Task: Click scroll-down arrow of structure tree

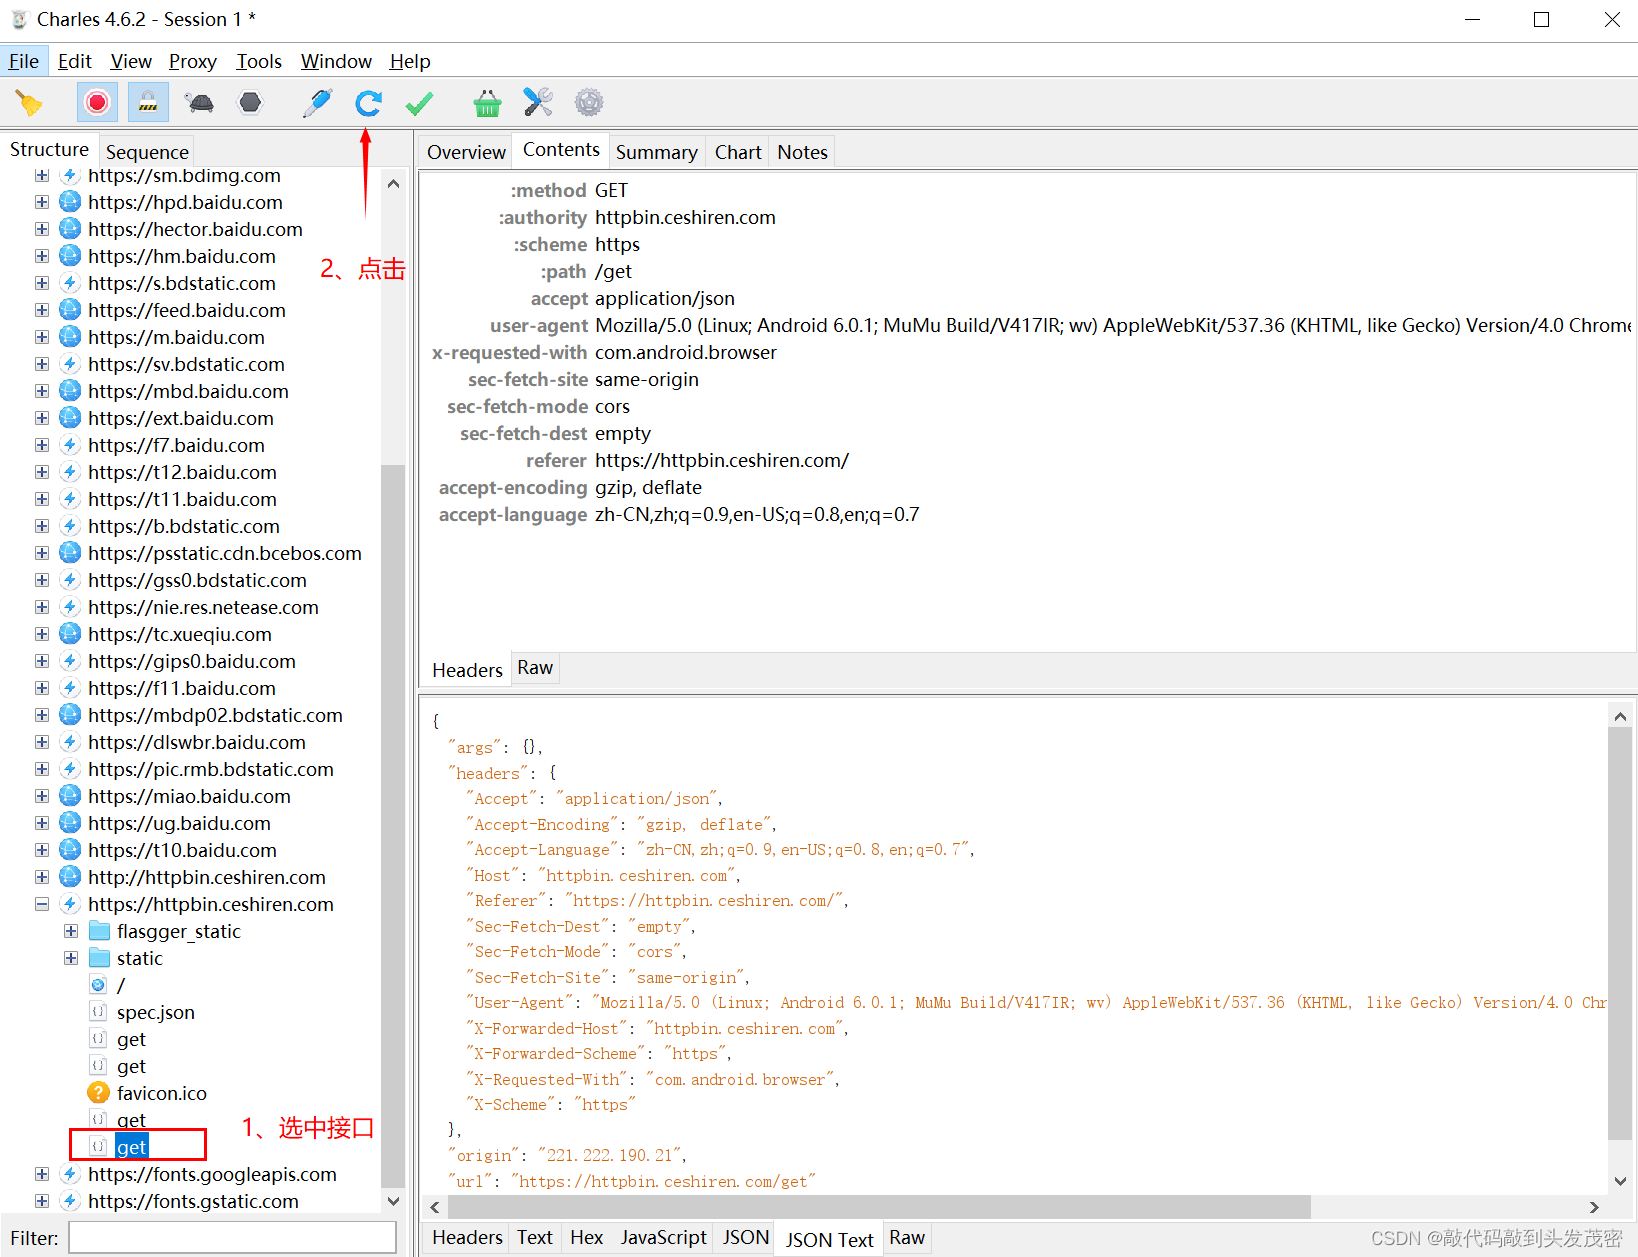Action: pos(393,1201)
